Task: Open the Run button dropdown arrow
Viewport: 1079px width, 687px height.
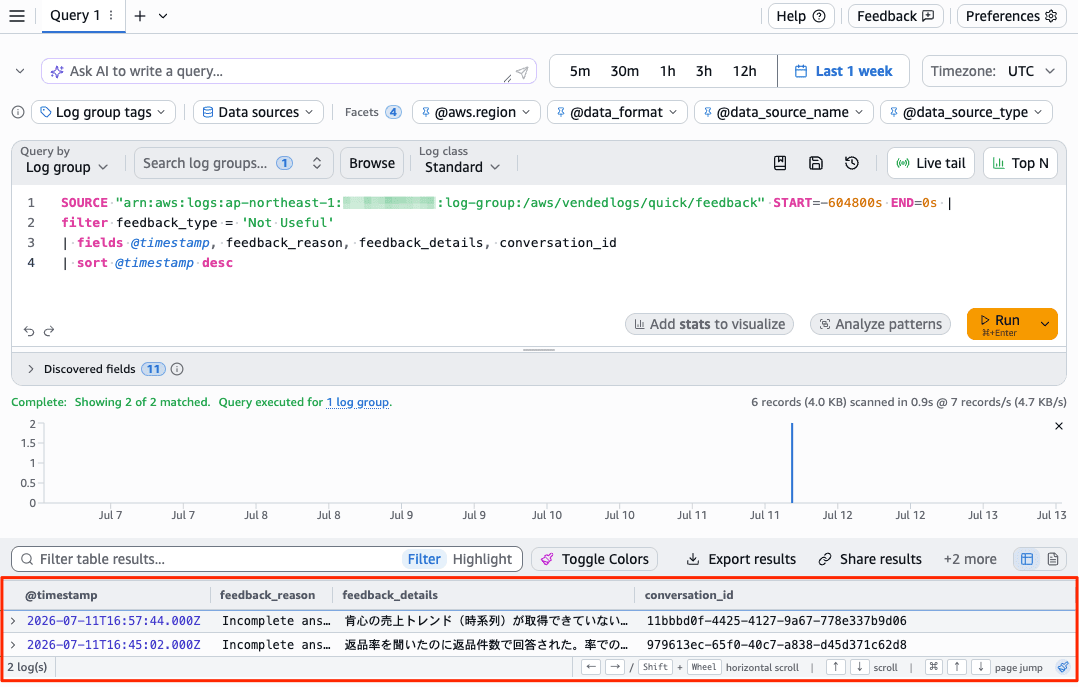Action: pyautogui.click(x=1045, y=324)
